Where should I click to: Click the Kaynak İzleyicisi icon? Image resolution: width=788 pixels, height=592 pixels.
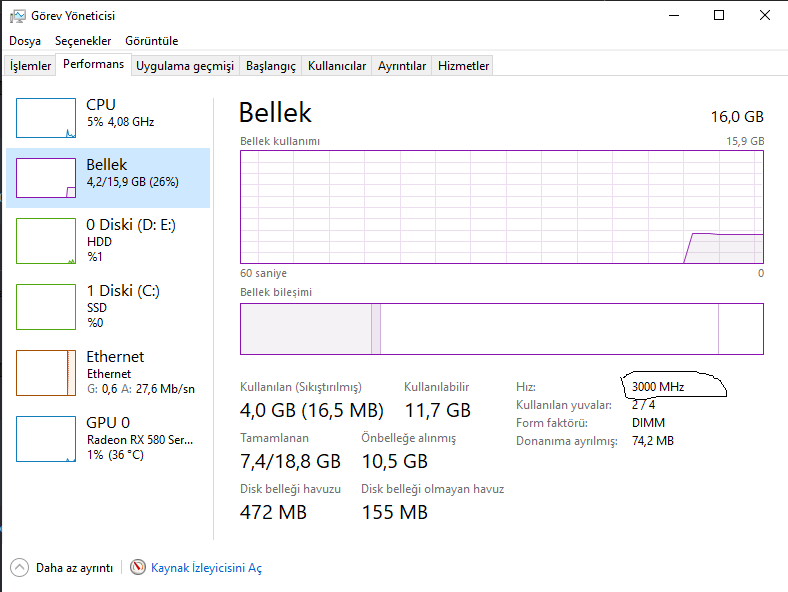(x=138, y=567)
